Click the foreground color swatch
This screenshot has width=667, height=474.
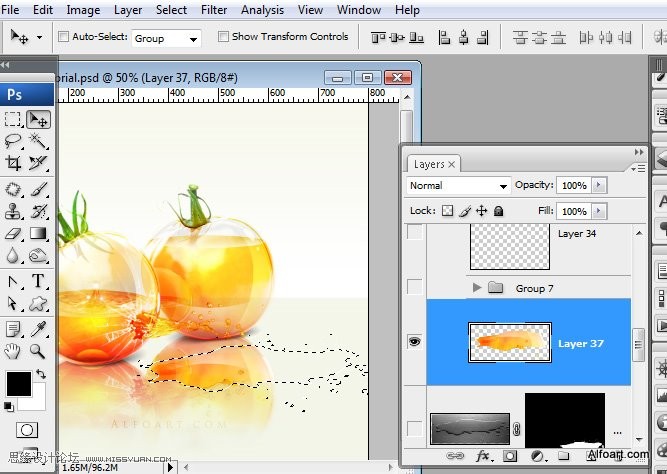click(x=18, y=382)
